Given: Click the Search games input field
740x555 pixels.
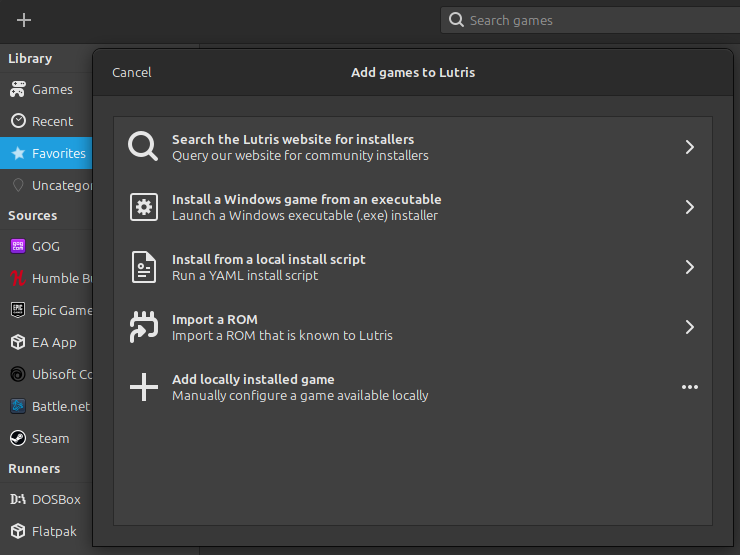Looking at the screenshot, I should (x=590, y=20).
